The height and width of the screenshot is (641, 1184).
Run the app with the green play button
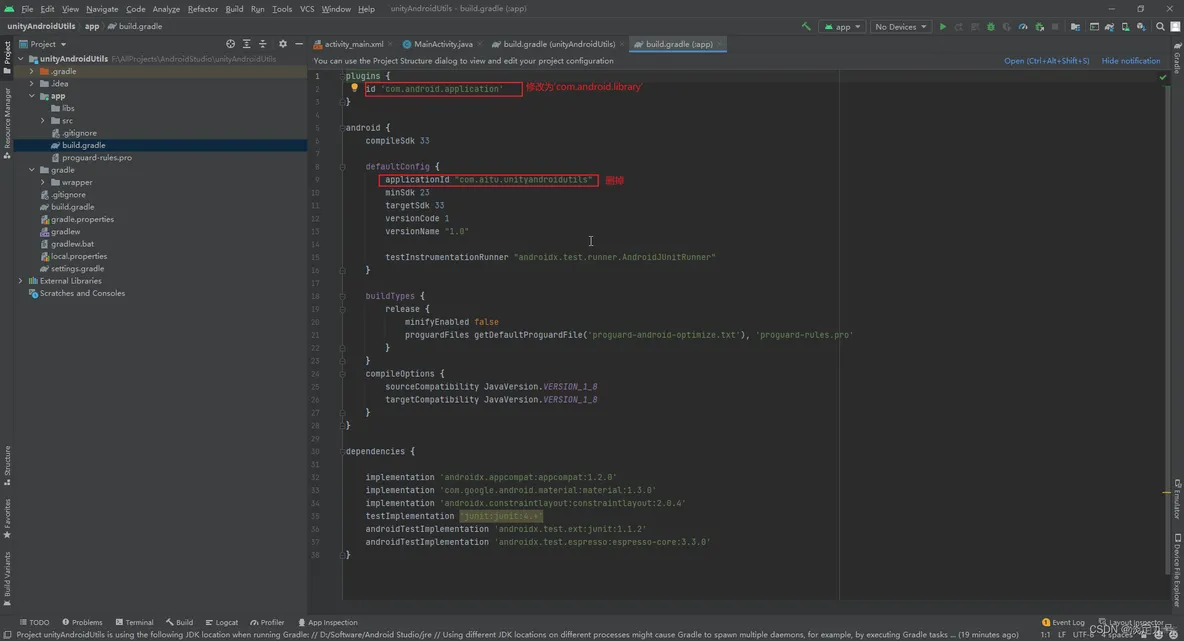coord(942,26)
